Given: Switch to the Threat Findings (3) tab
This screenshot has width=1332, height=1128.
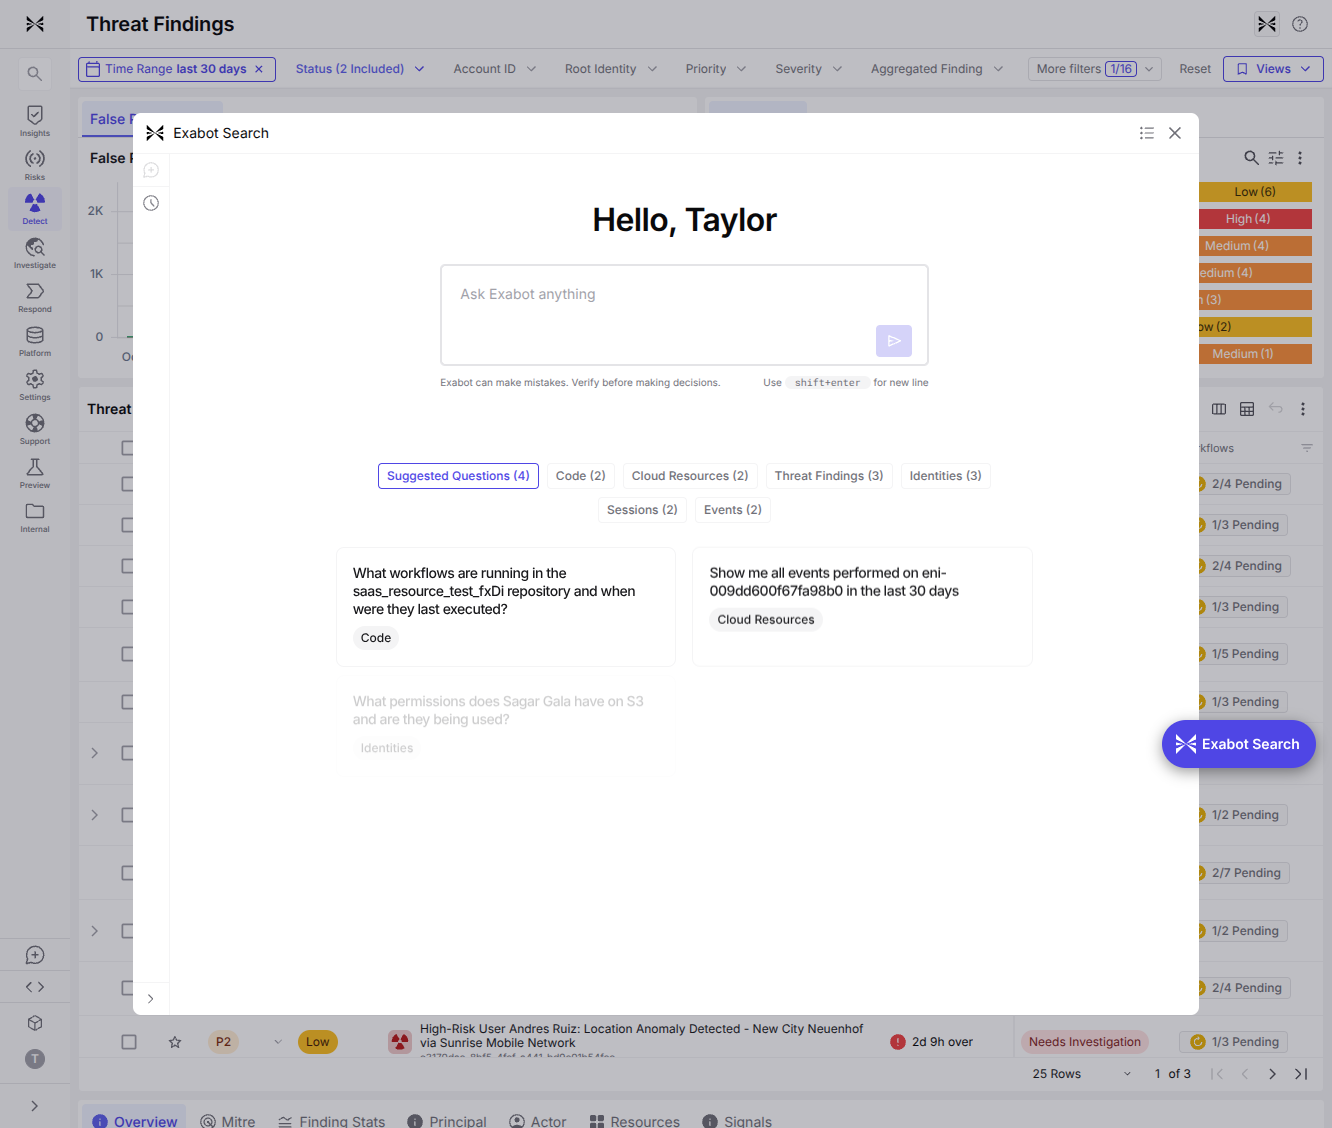Looking at the screenshot, I should [829, 476].
